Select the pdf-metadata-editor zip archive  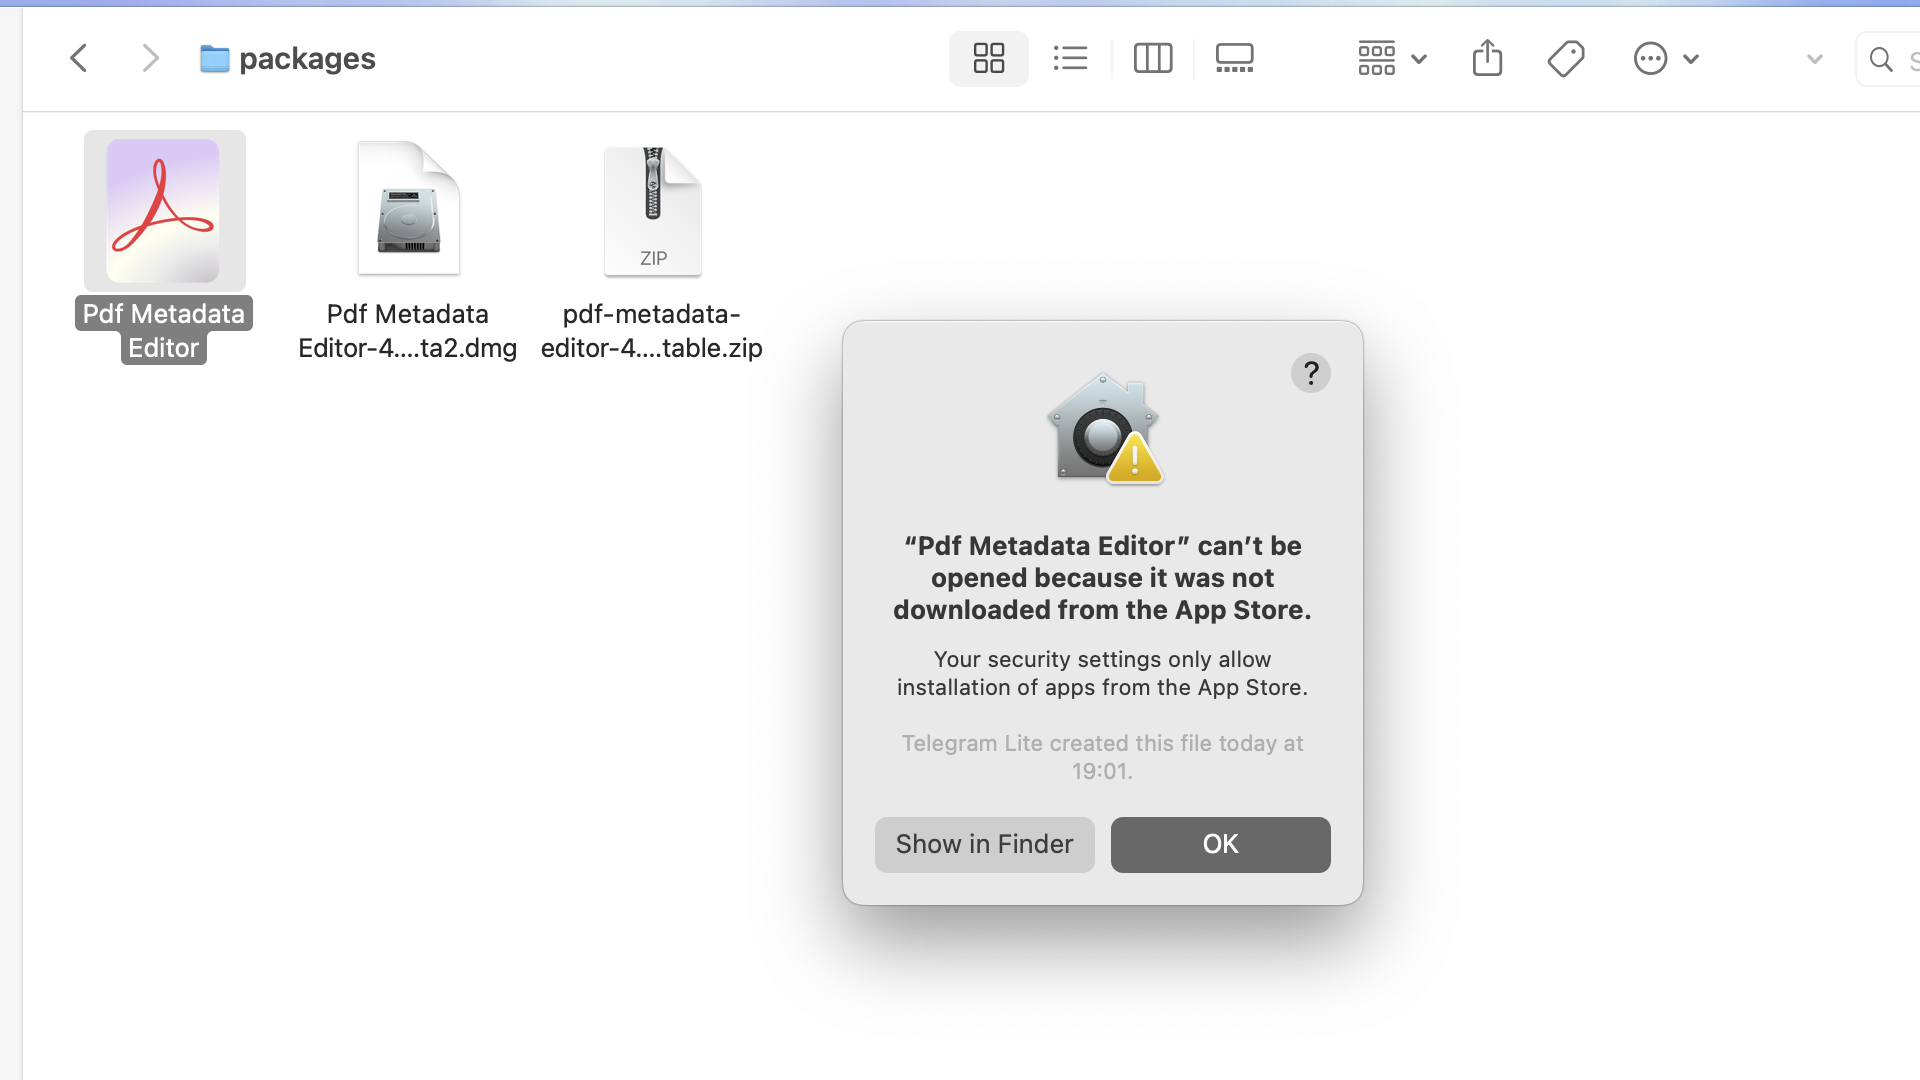pyautogui.click(x=652, y=211)
